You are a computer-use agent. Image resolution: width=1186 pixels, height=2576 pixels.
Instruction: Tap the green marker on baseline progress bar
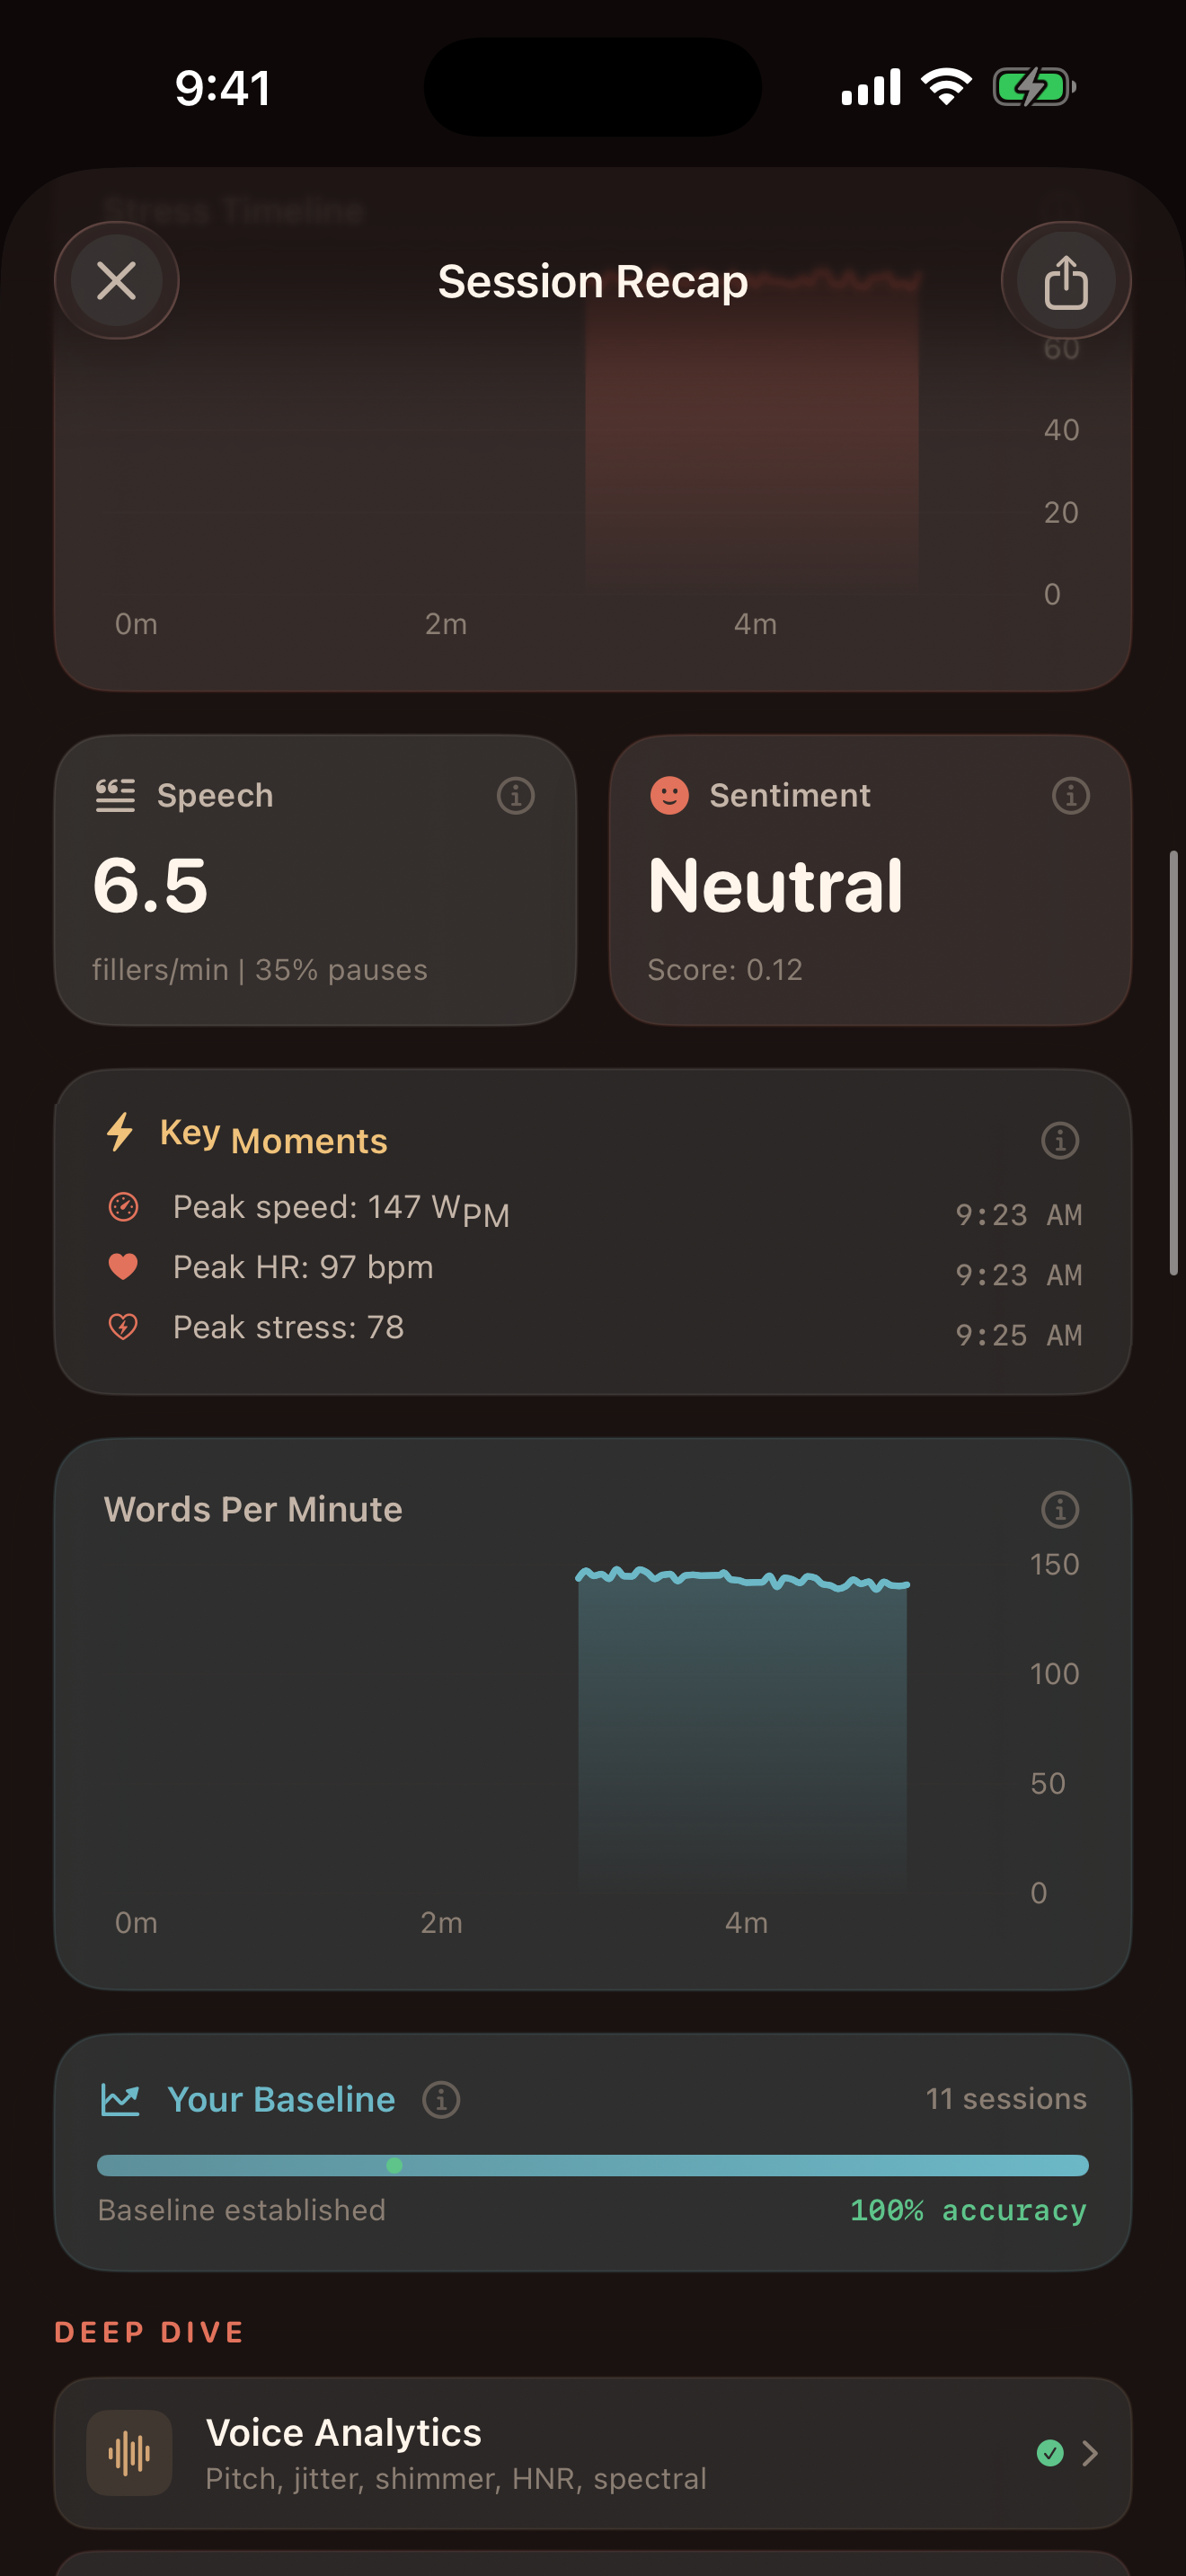point(394,2165)
